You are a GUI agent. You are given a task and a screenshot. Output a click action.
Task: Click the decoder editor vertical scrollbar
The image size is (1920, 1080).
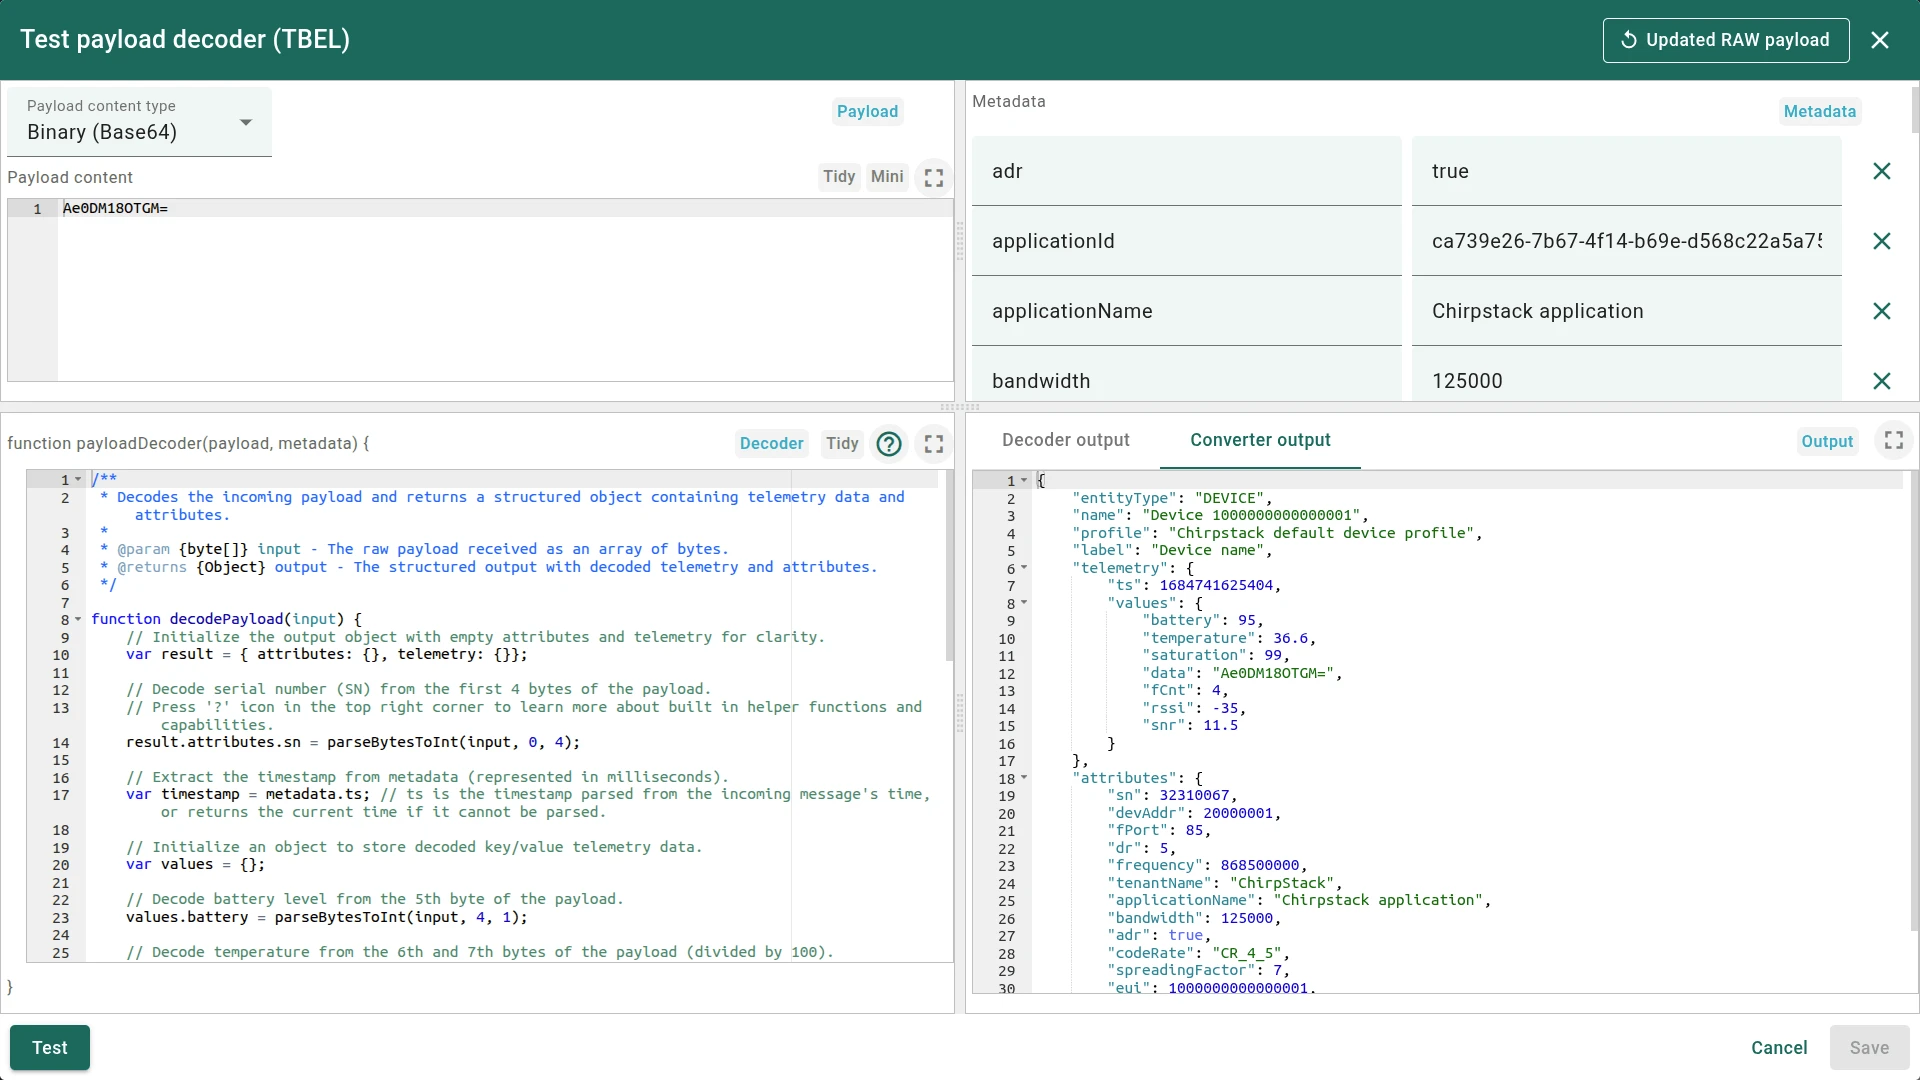tap(949, 566)
